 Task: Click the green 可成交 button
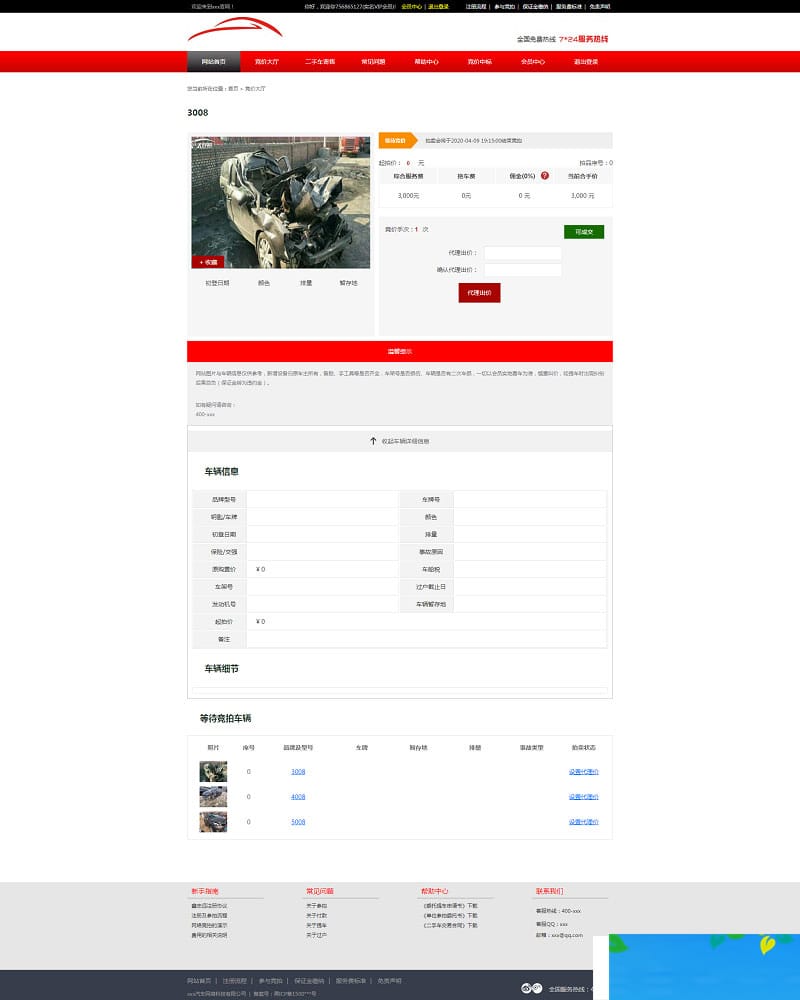pyautogui.click(x=584, y=232)
